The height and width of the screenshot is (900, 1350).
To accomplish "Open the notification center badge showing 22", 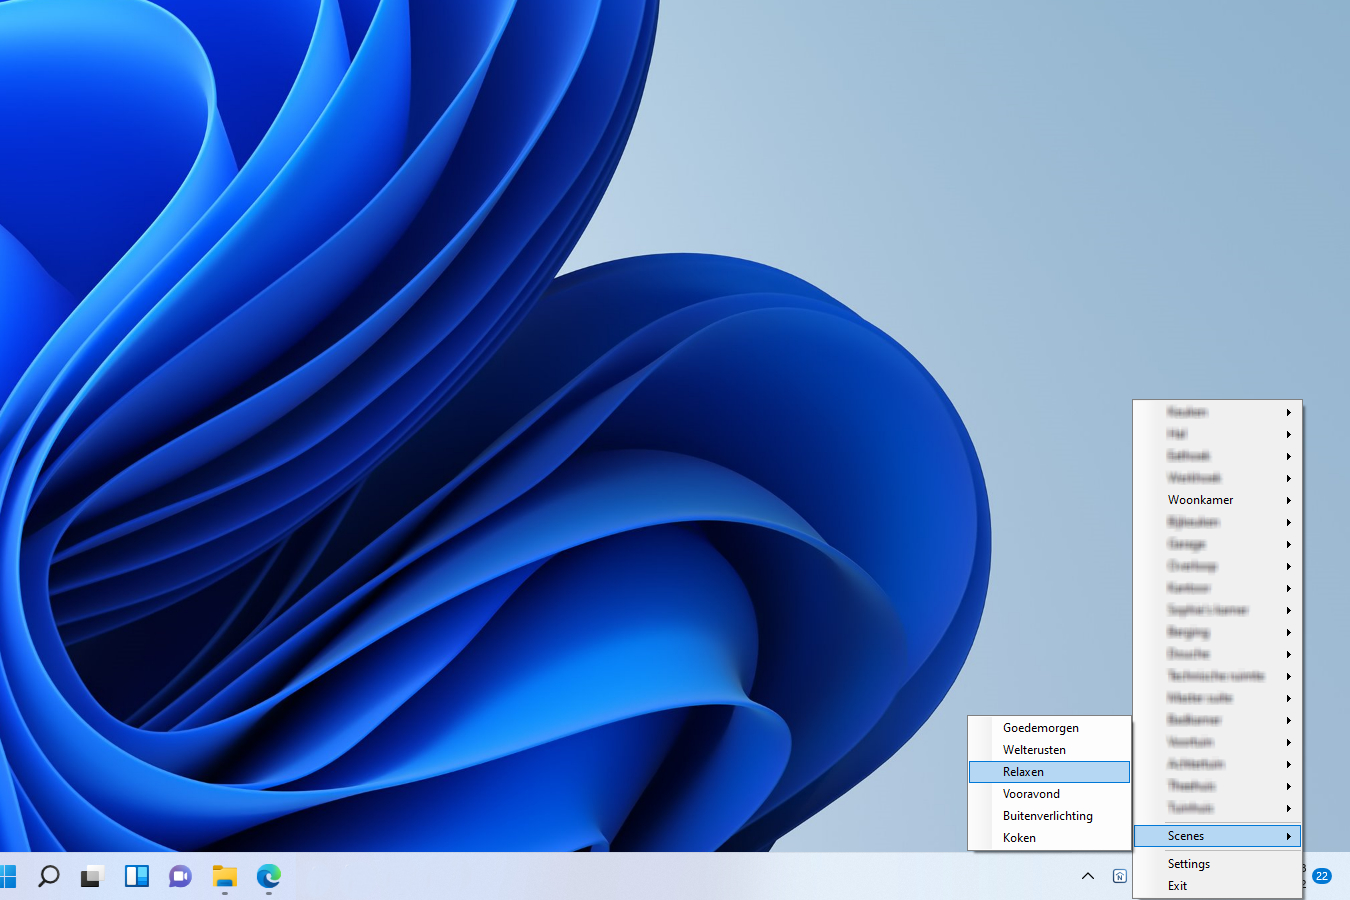I will pos(1322,876).
